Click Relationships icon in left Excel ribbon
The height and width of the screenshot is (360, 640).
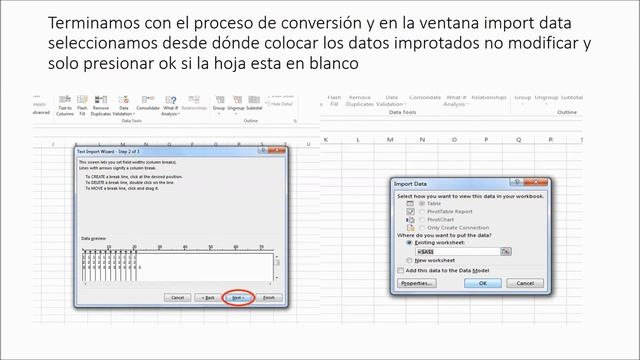tap(194, 99)
